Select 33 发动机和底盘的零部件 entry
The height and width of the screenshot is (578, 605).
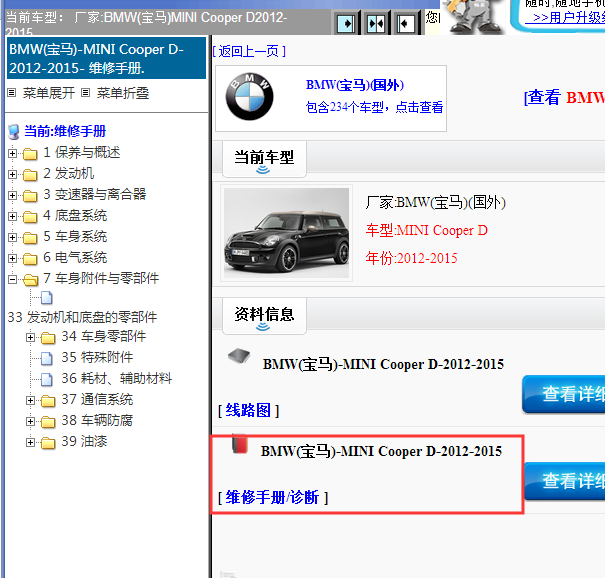[82, 317]
